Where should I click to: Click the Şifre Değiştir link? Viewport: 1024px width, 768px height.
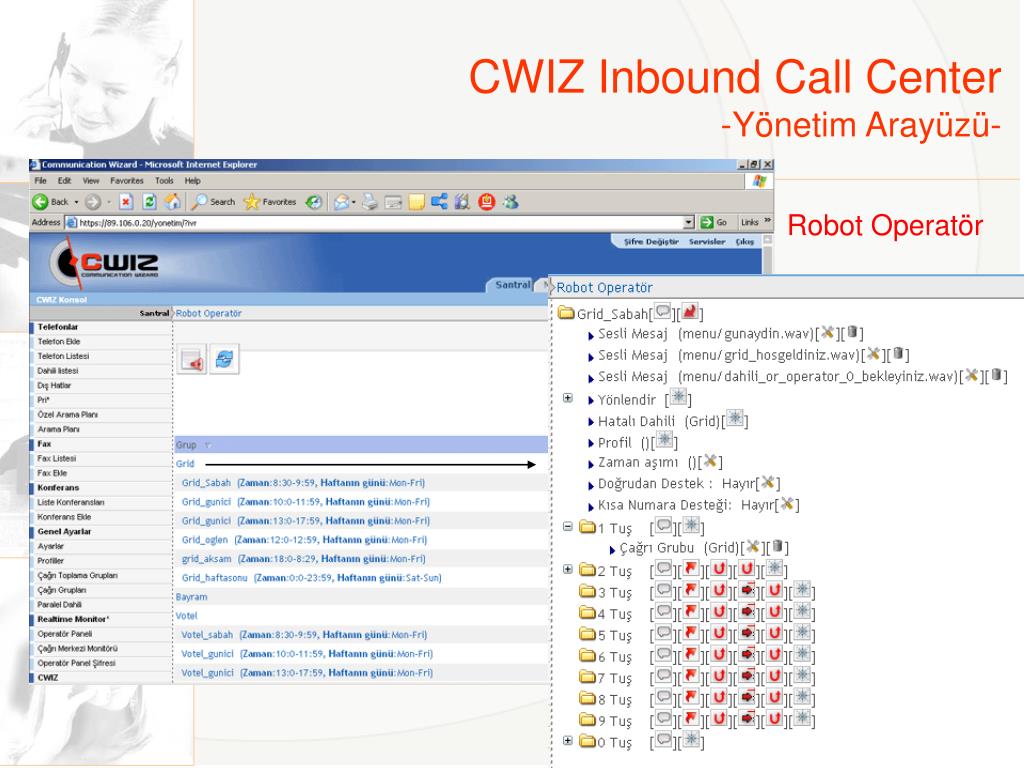[651, 242]
